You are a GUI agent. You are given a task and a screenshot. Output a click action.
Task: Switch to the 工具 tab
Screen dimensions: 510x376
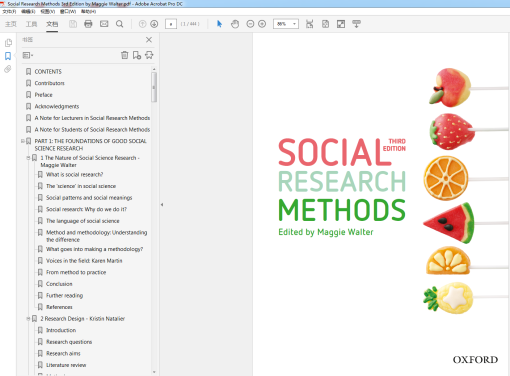(31, 24)
